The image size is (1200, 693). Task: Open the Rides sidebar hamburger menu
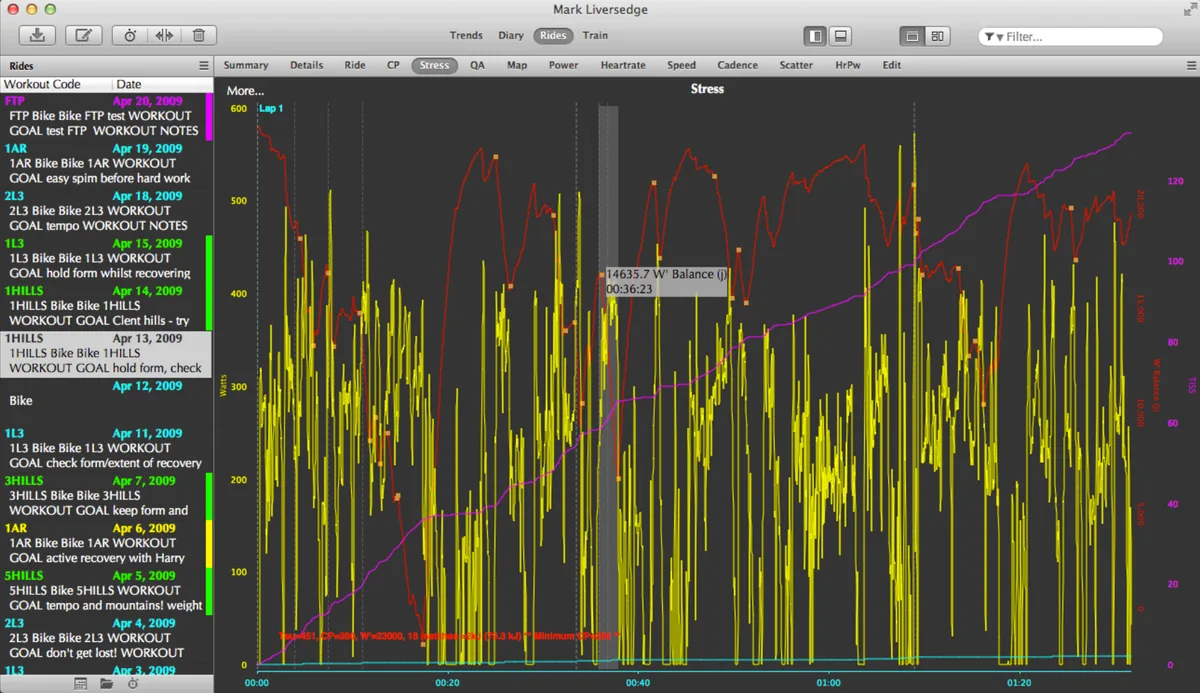[204, 66]
